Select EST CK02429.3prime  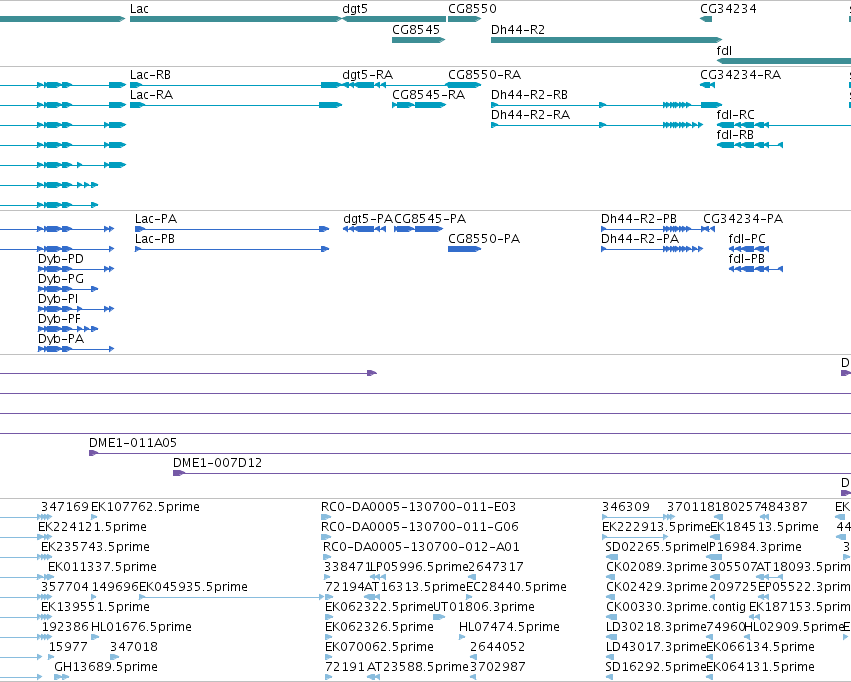[x=657, y=587]
